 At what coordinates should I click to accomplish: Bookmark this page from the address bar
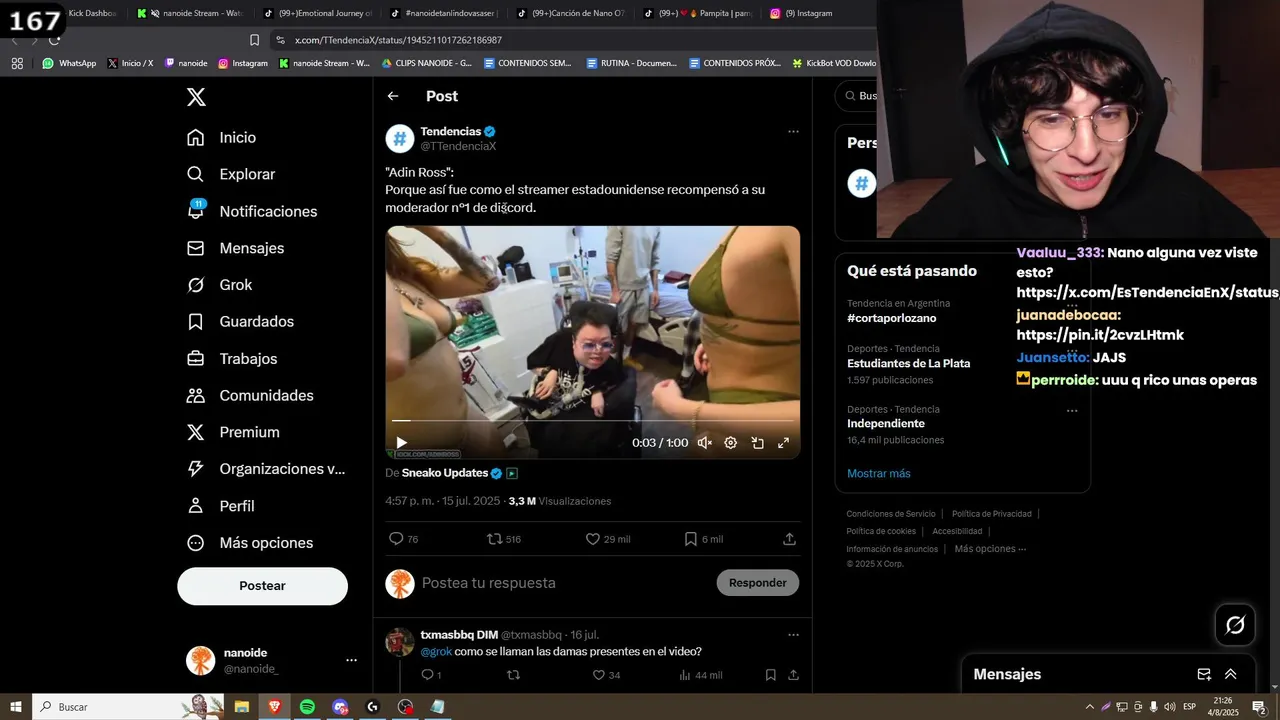pyautogui.click(x=255, y=40)
